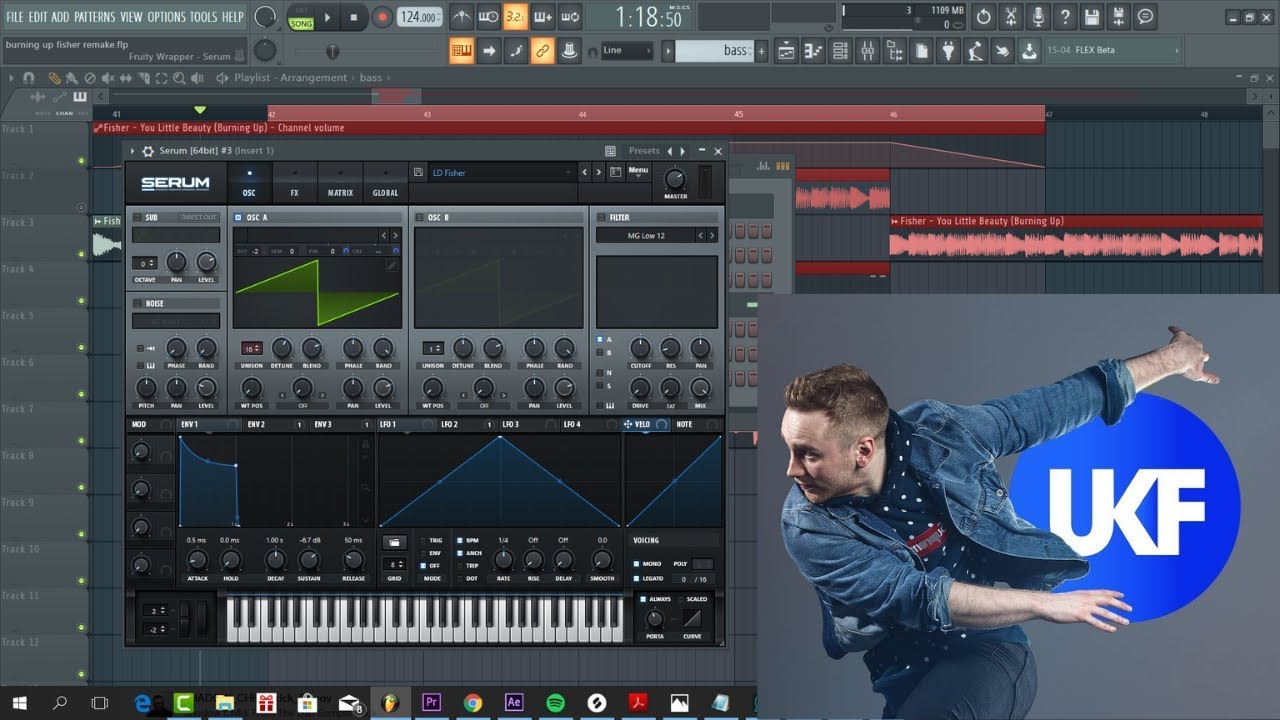This screenshot has width=1280, height=720.
Task: Click OSC A wavetable edit pencil icon
Action: click(392, 266)
